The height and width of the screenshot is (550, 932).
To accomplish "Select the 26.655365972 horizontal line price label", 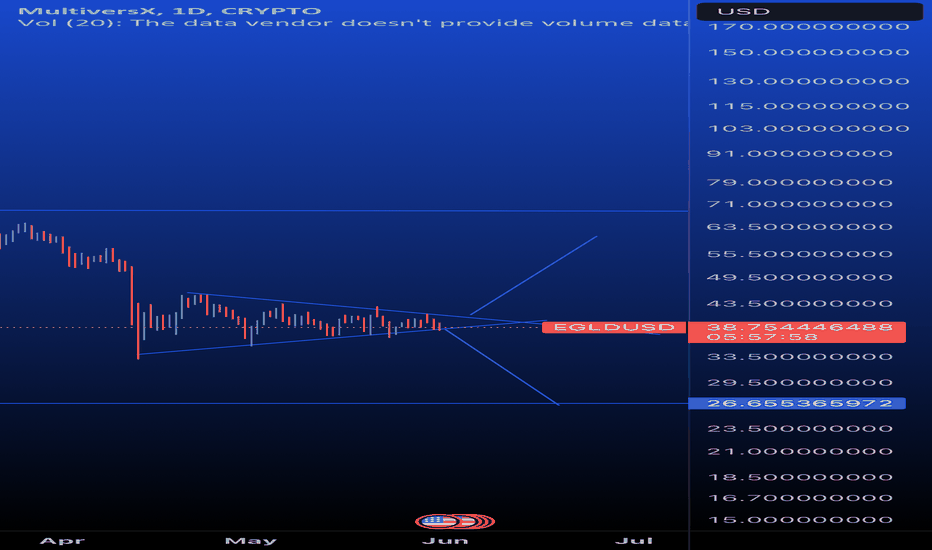I will 797,403.
